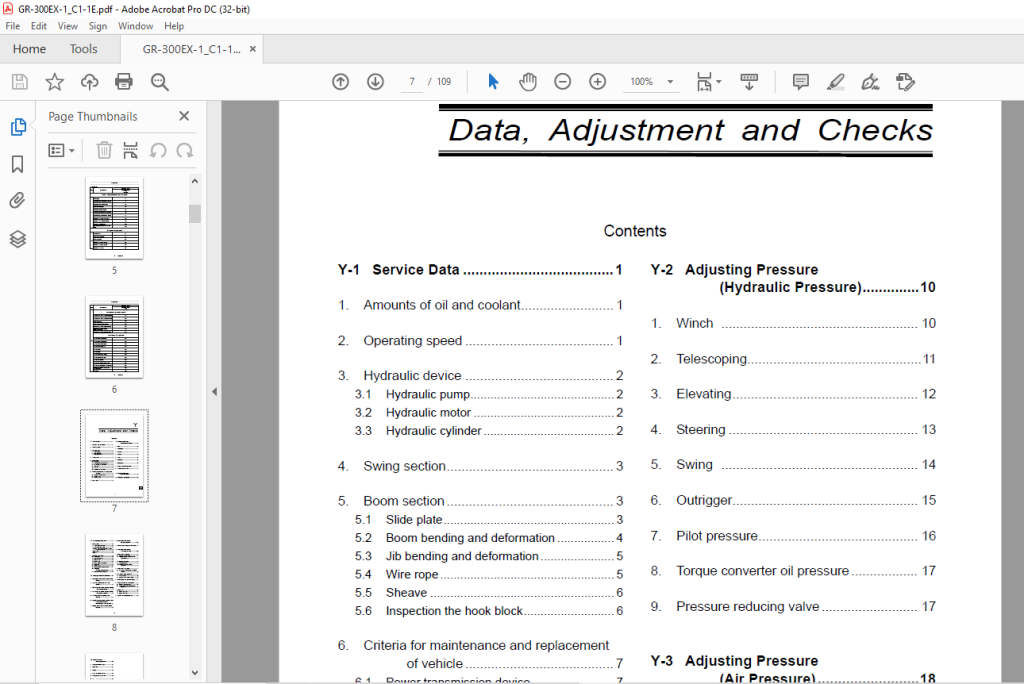
Task: Select the Hand pan tool
Action: click(528, 82)
